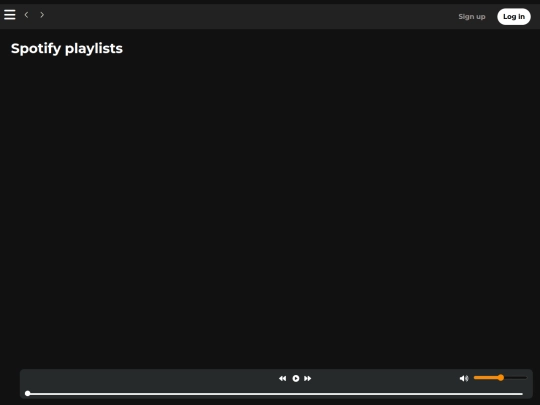The image size is (540, 405).
Task: Click the Spotify playlists heading
Action: (67, 49)
